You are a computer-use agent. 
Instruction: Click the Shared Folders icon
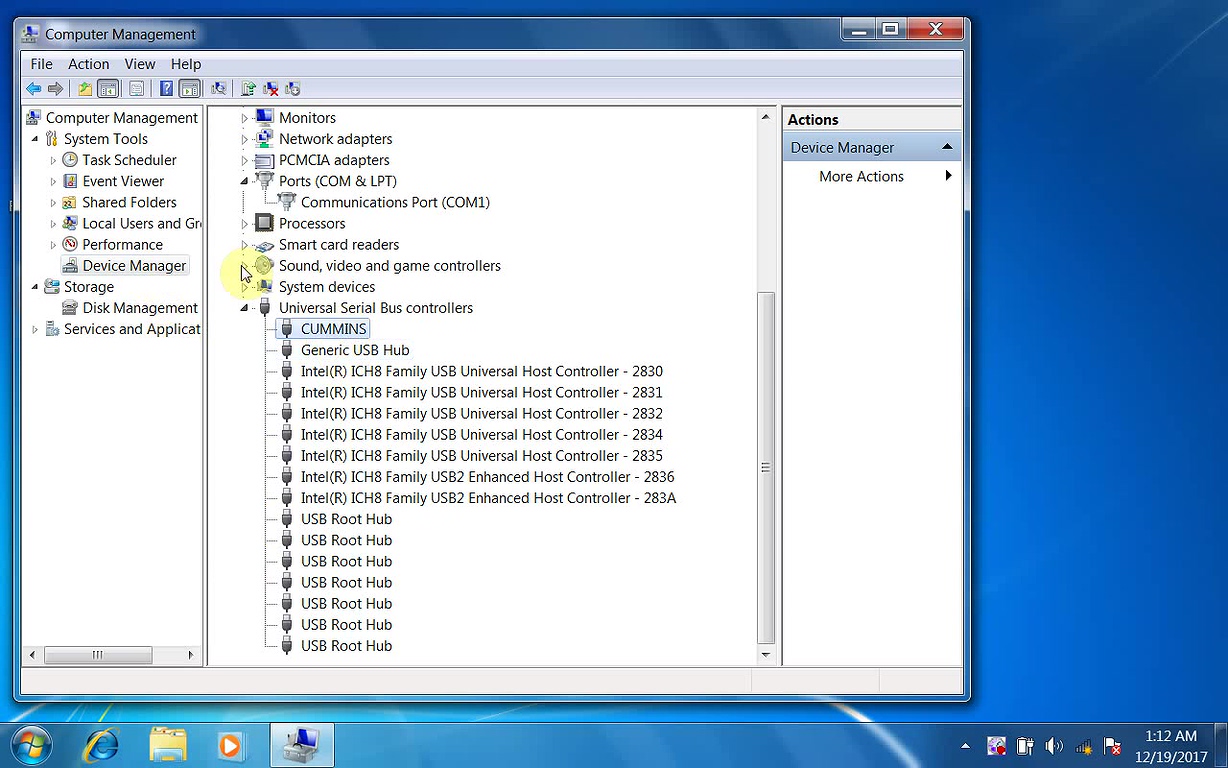[x=70, y=202]
